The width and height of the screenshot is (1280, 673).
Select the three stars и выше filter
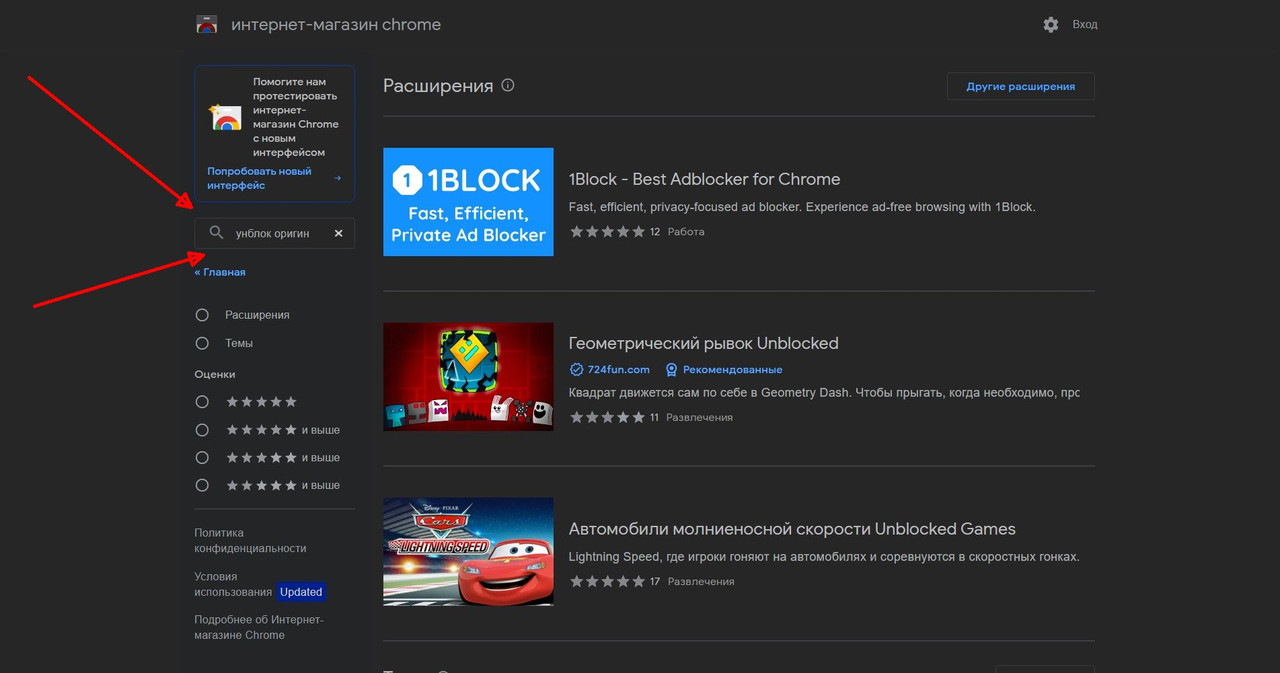[x=202, y=457]
